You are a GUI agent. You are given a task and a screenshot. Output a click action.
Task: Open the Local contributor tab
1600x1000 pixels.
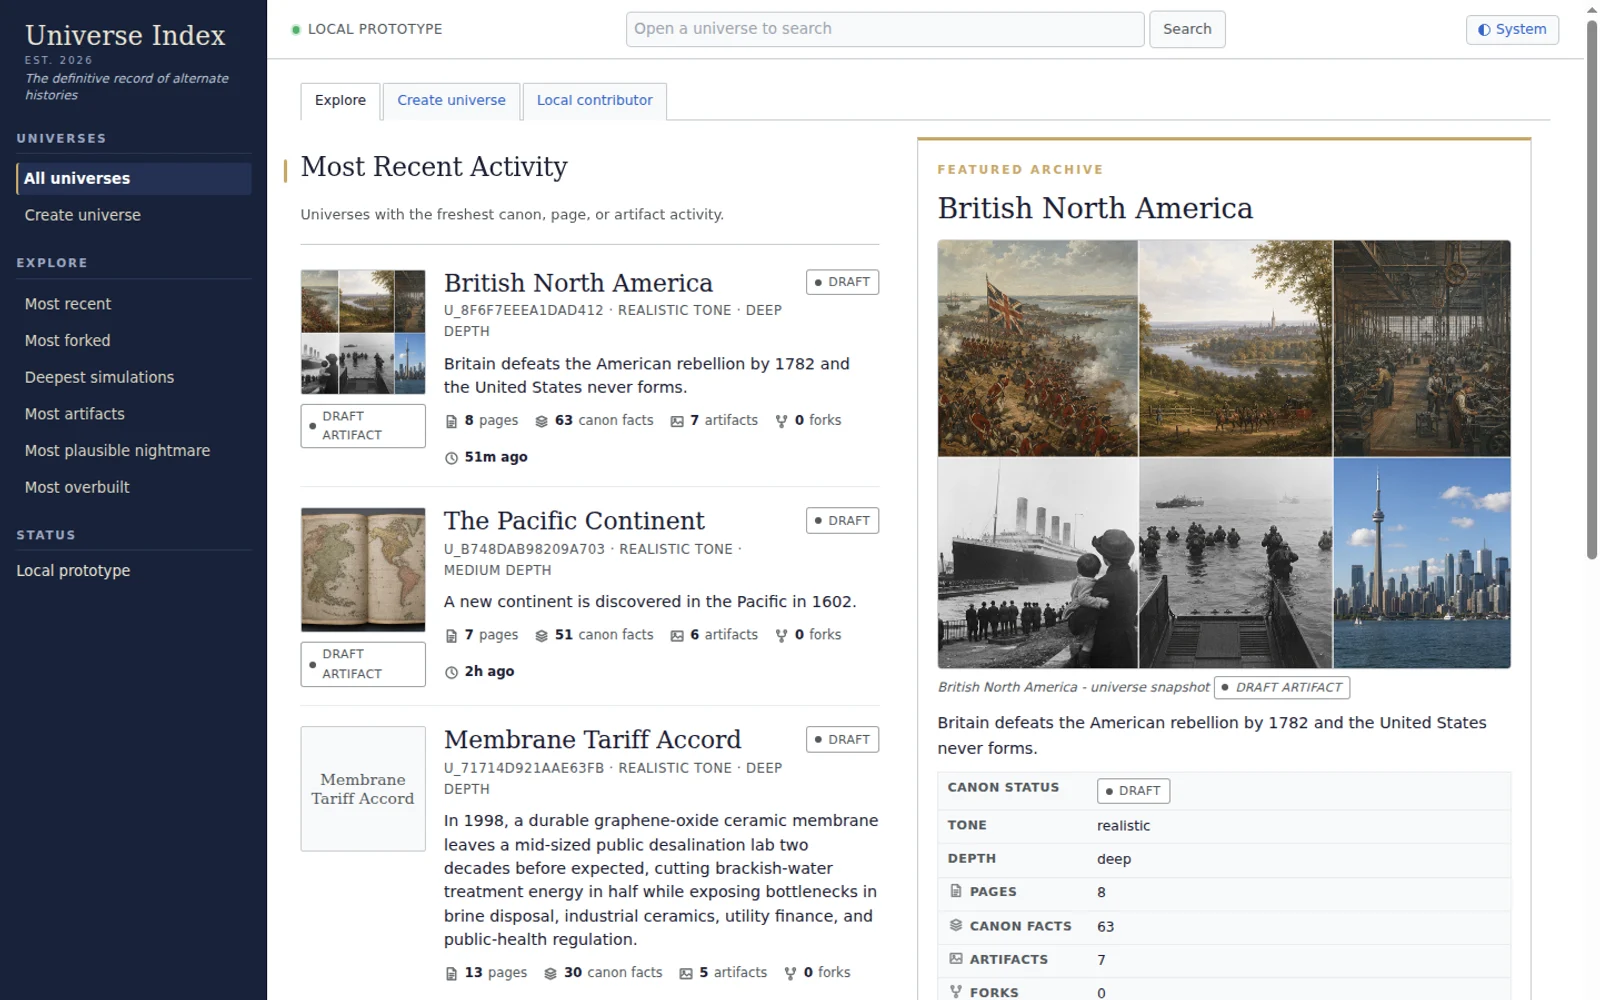click(x=594, y=100)
